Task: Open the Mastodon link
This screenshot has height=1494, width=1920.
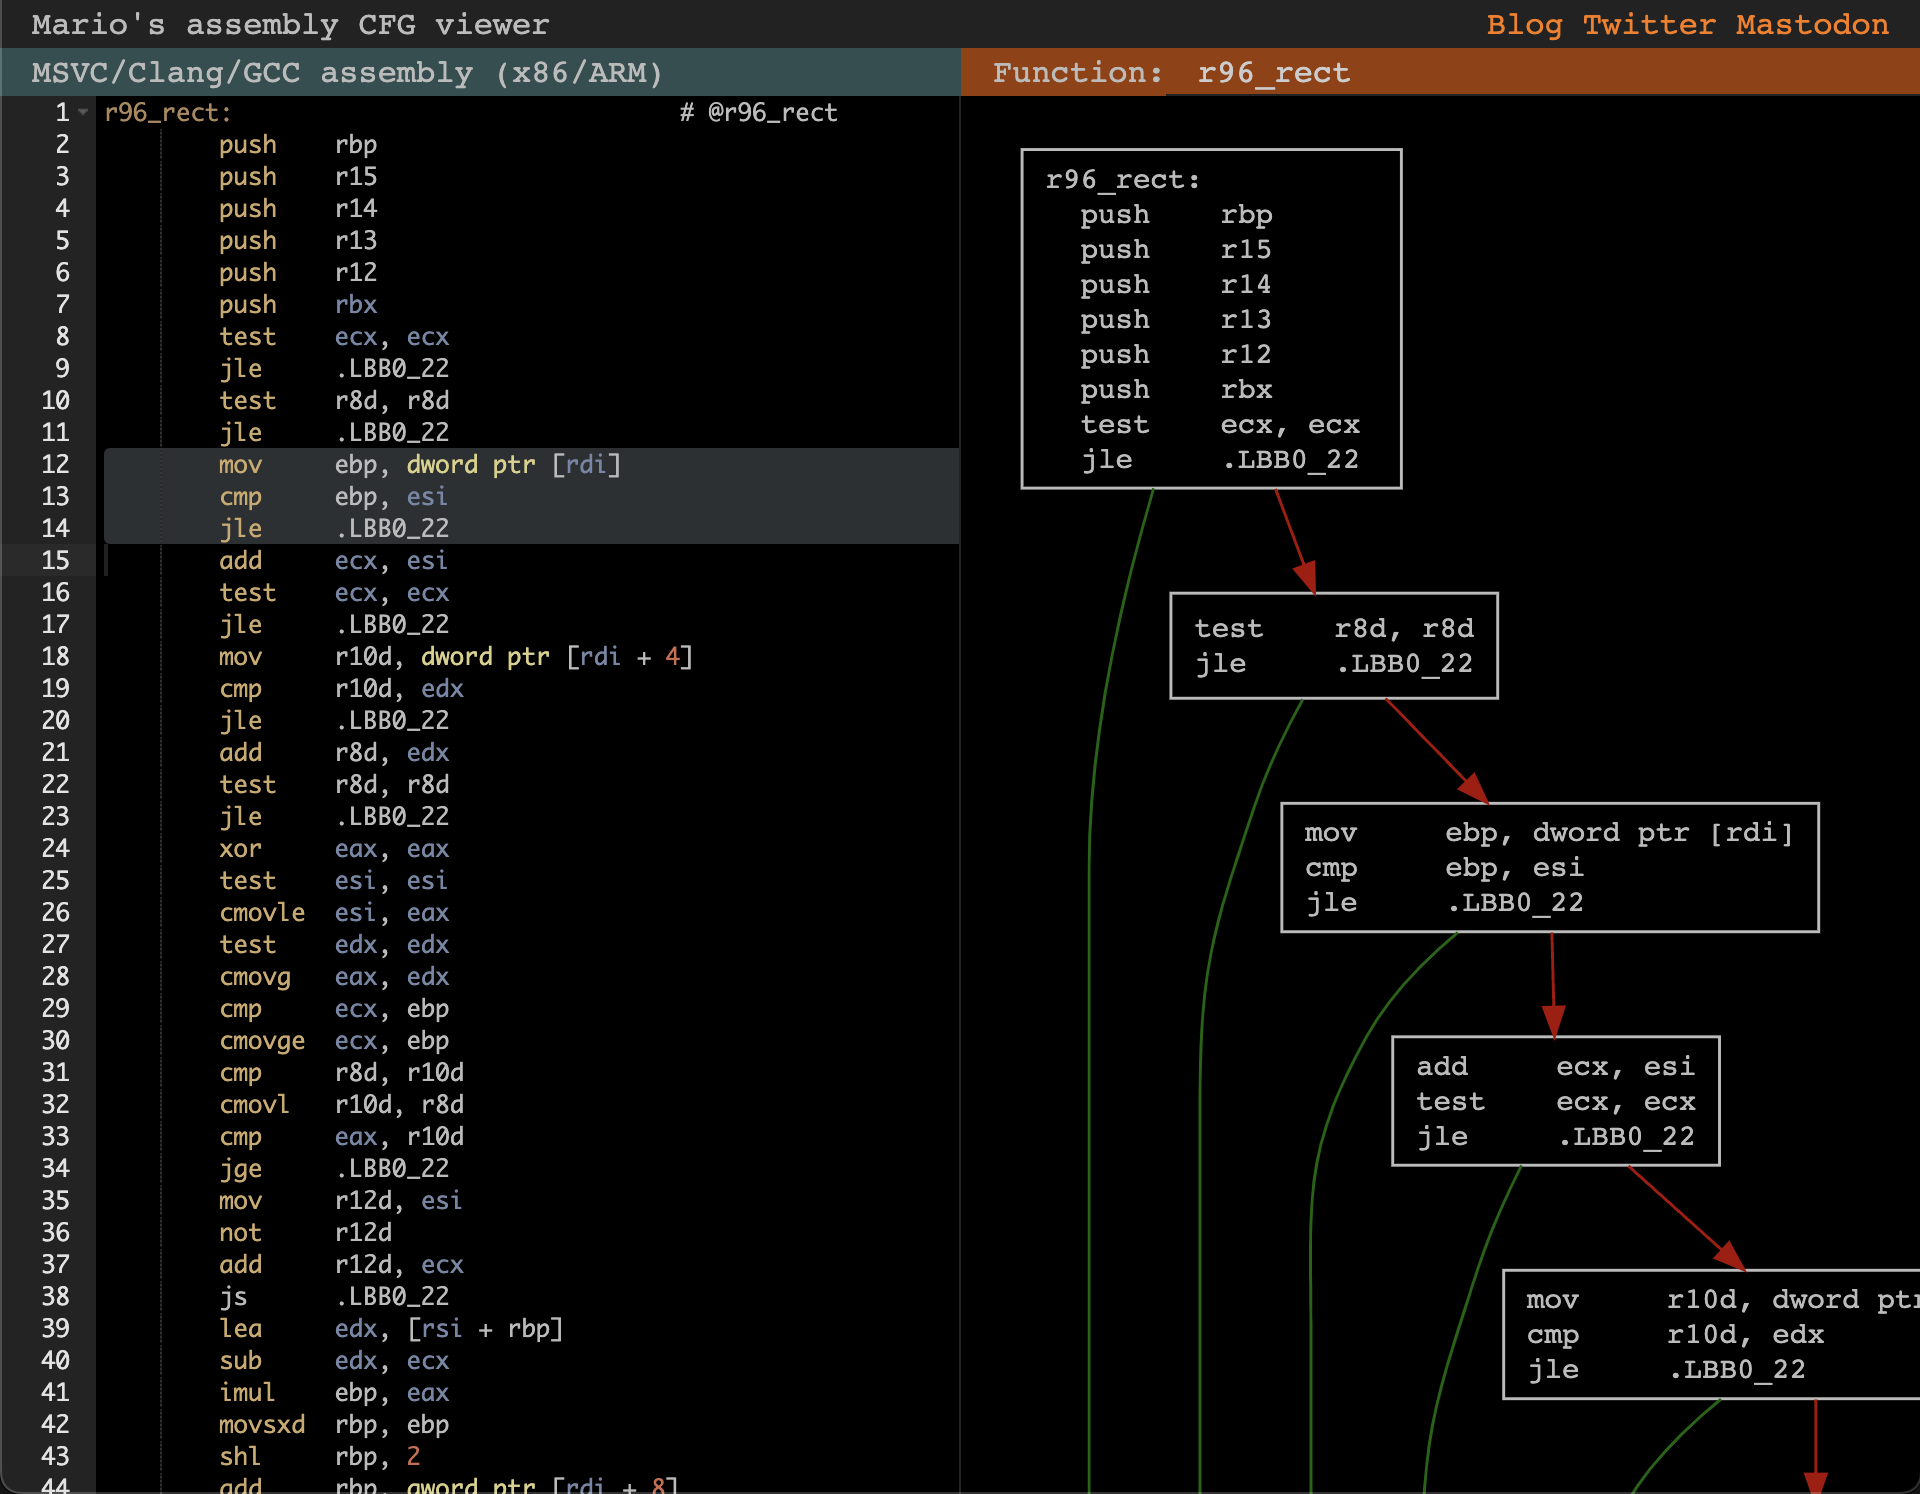Action: [1811, 24]
